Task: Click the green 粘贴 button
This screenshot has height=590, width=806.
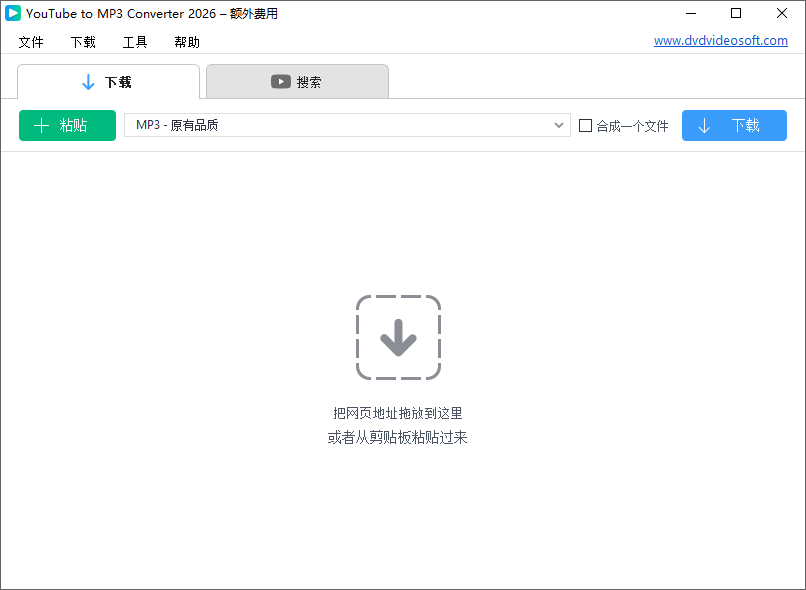Action: (x=67, y=125)
